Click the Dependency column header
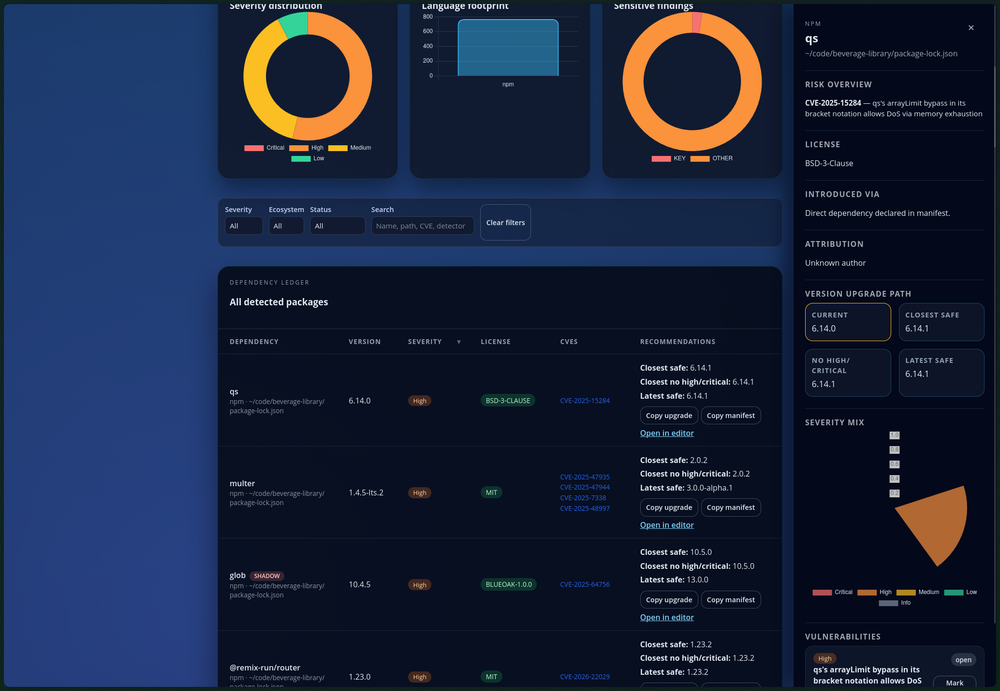Viewport: 1000px width, 691px height. click(x=254, y=342)
